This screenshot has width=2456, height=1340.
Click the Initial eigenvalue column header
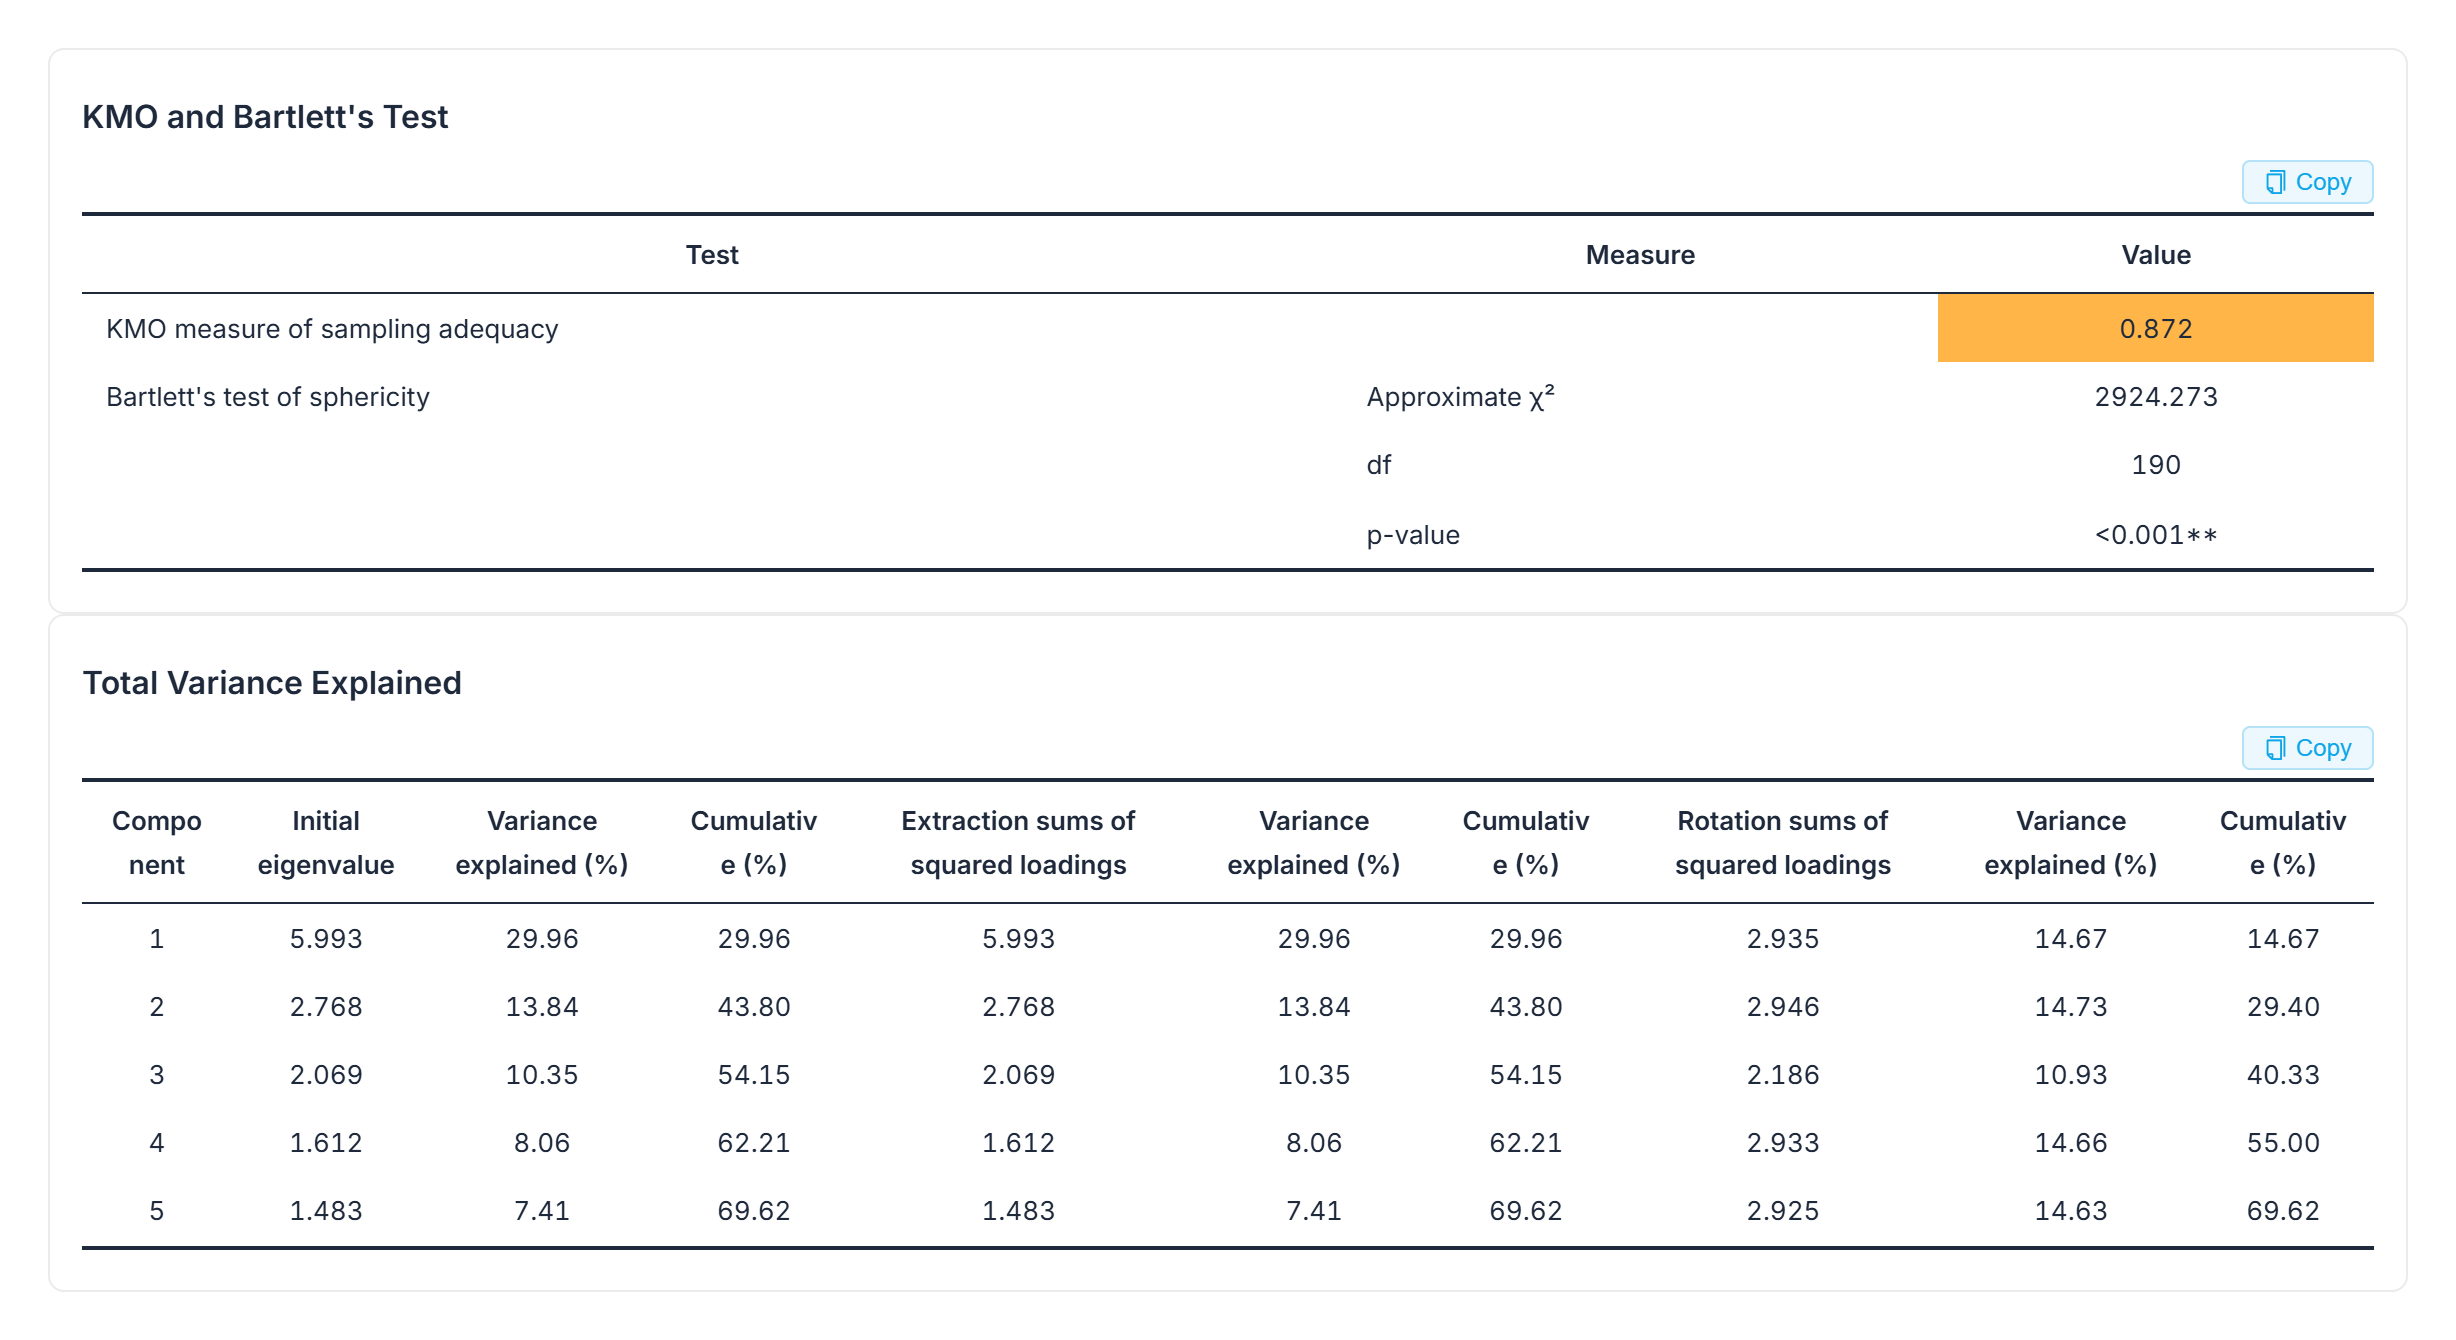coord(326,842)
